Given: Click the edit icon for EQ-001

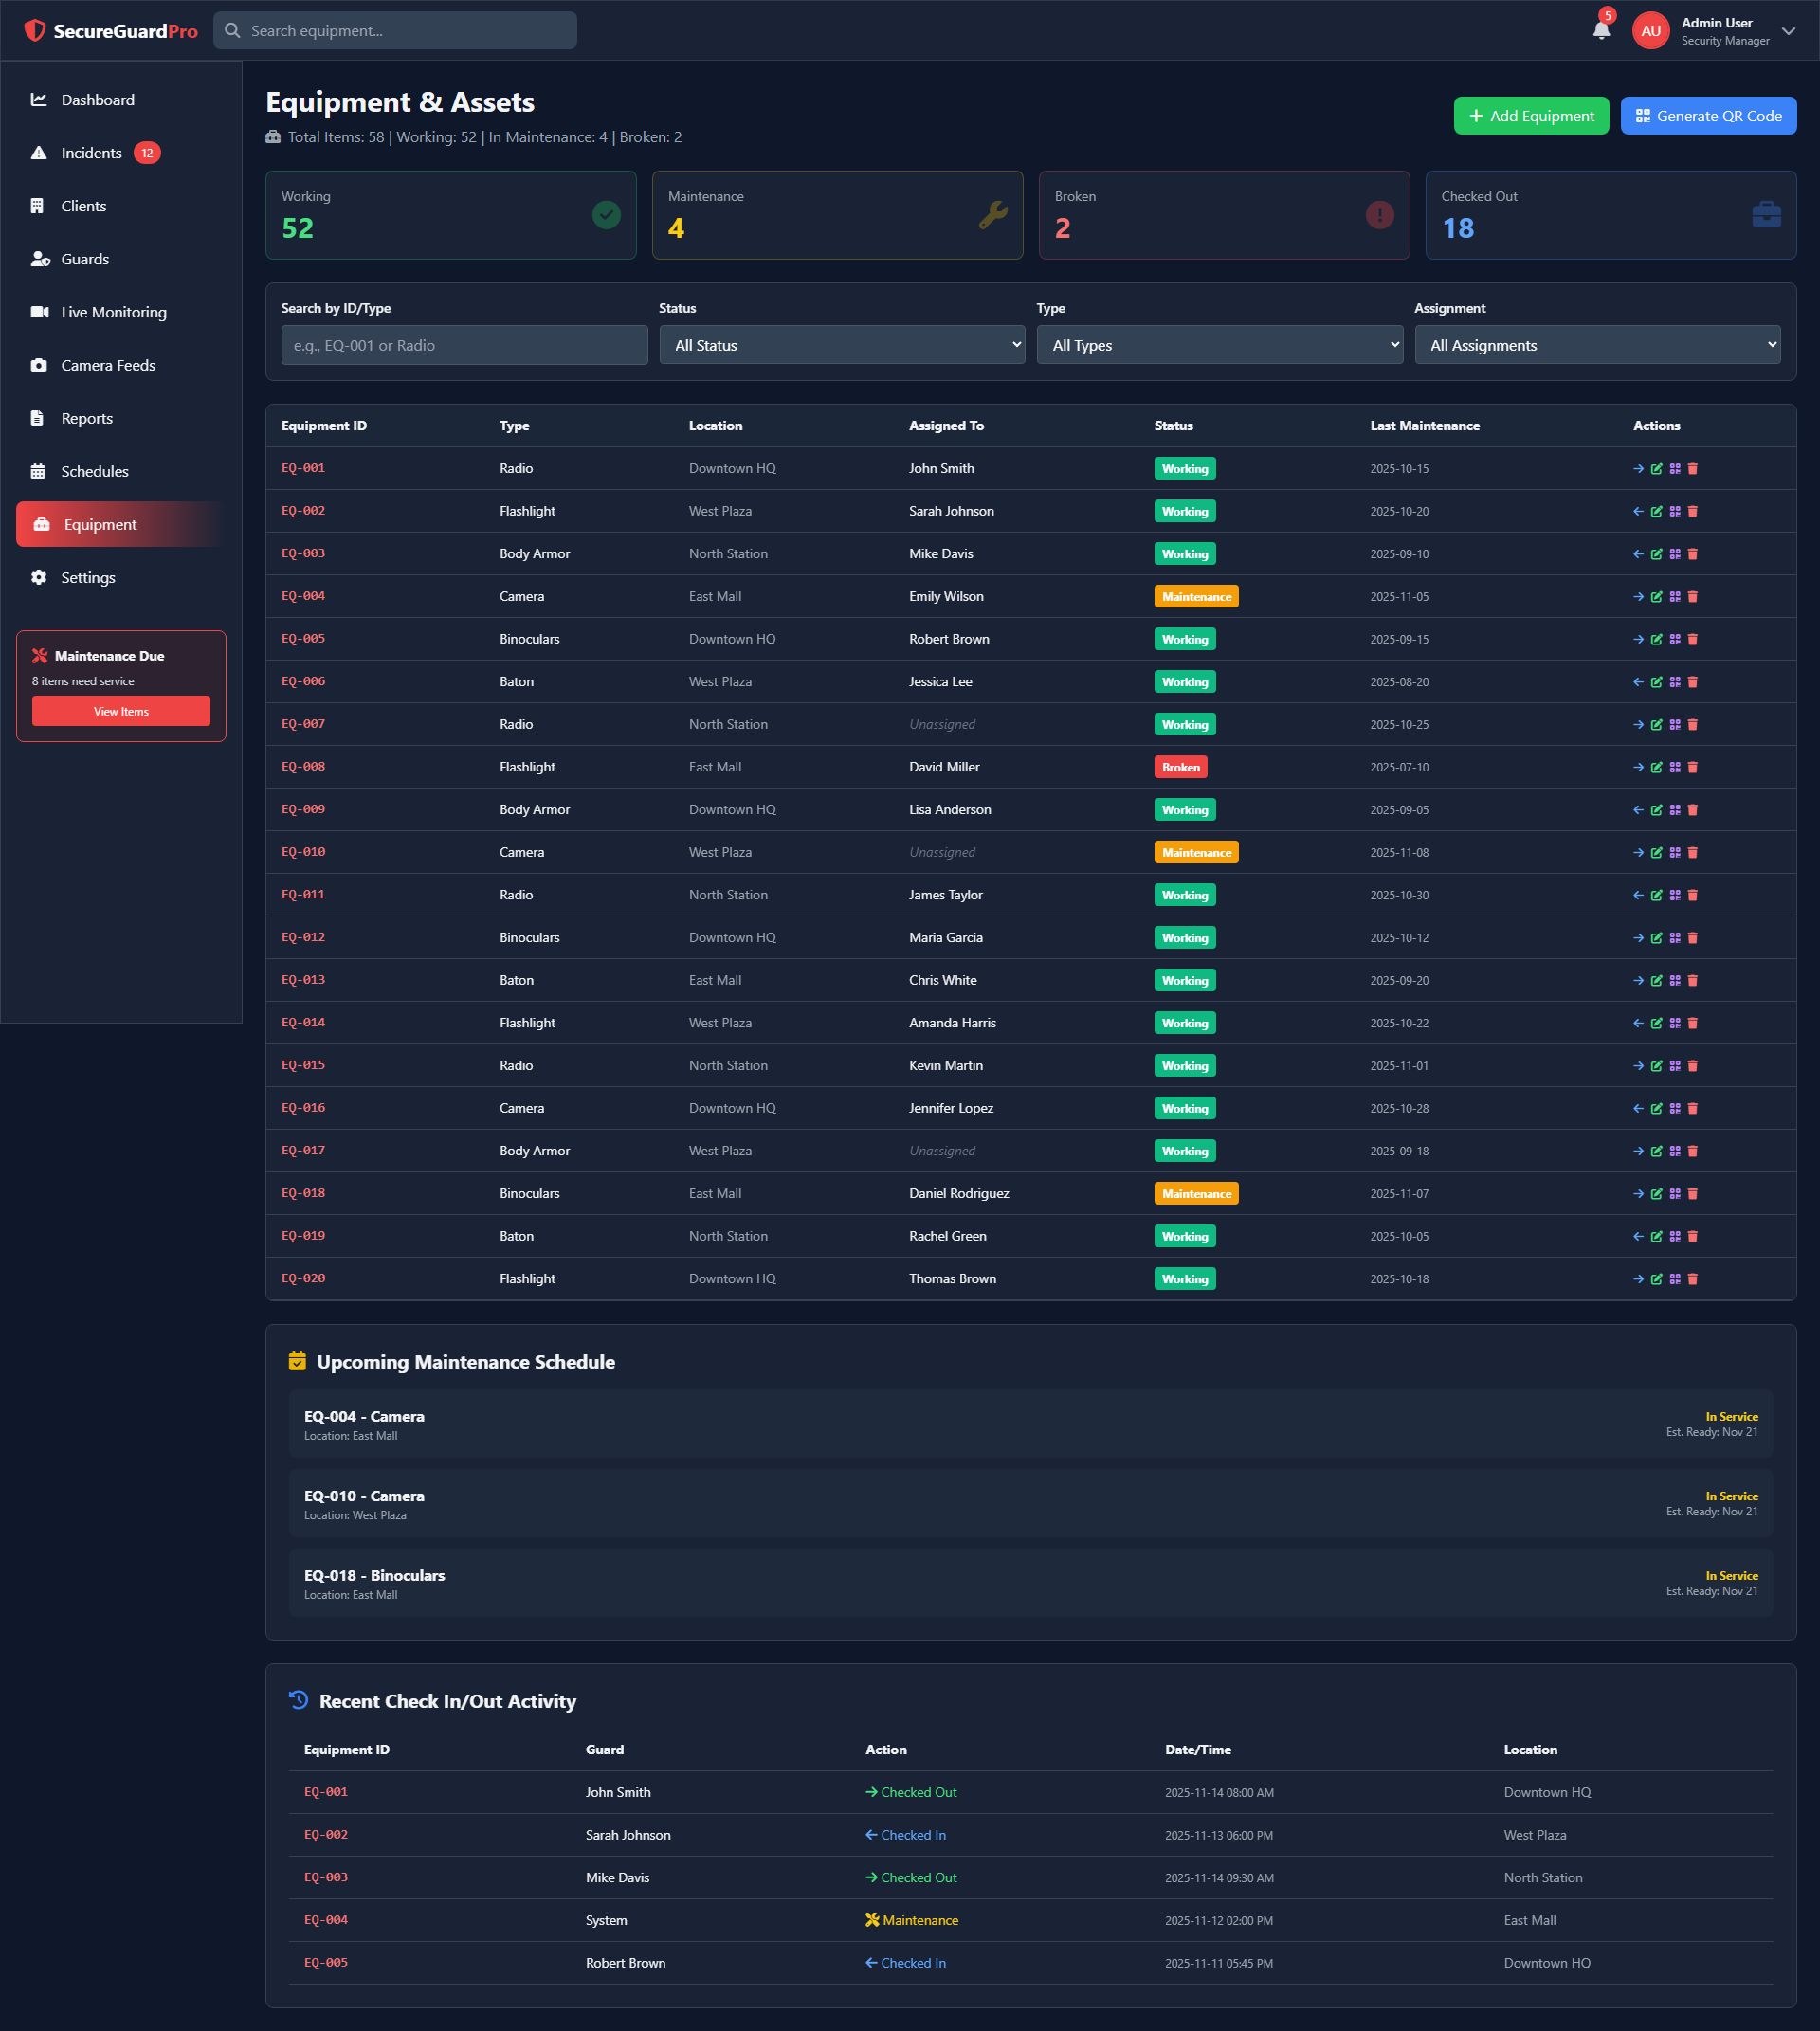Looking at the screenshot, I should coord(1656,469).
